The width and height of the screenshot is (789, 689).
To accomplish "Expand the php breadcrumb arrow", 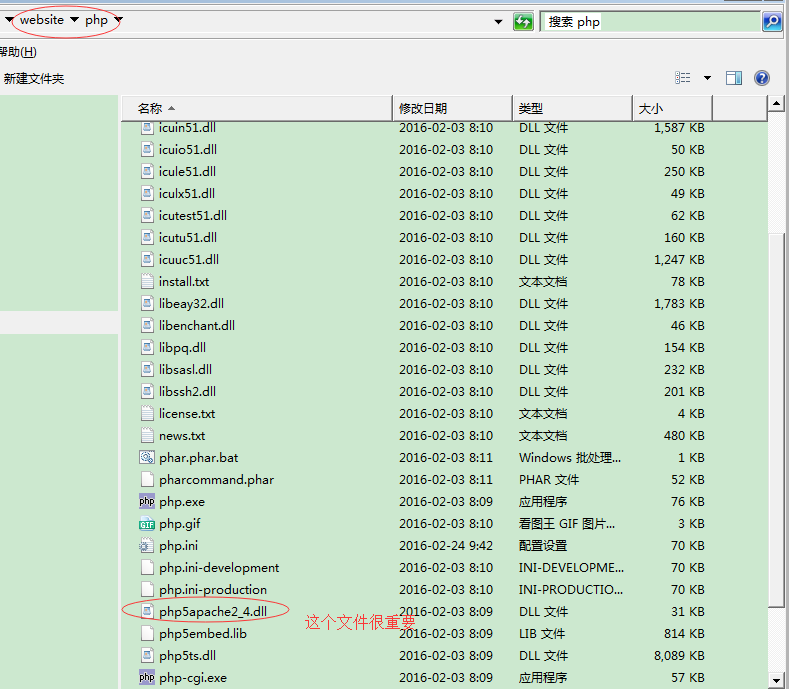I will [118, 20].
